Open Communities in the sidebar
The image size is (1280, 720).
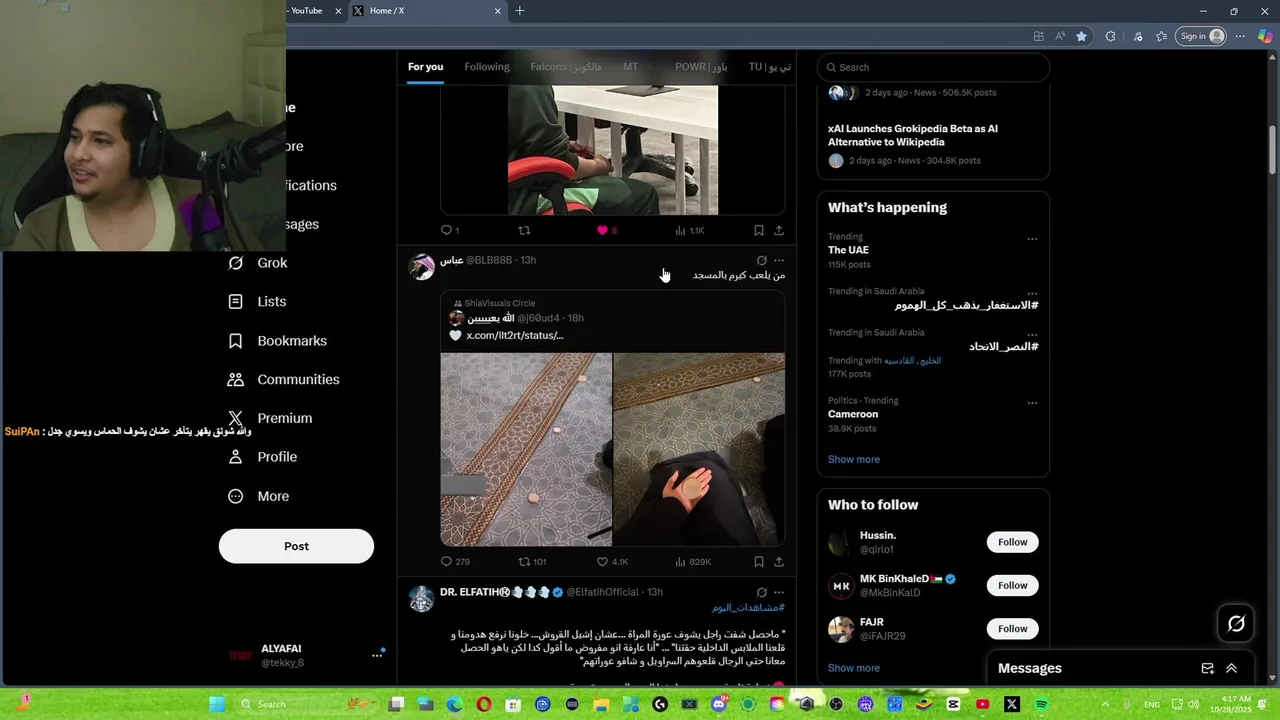(284, 380)
